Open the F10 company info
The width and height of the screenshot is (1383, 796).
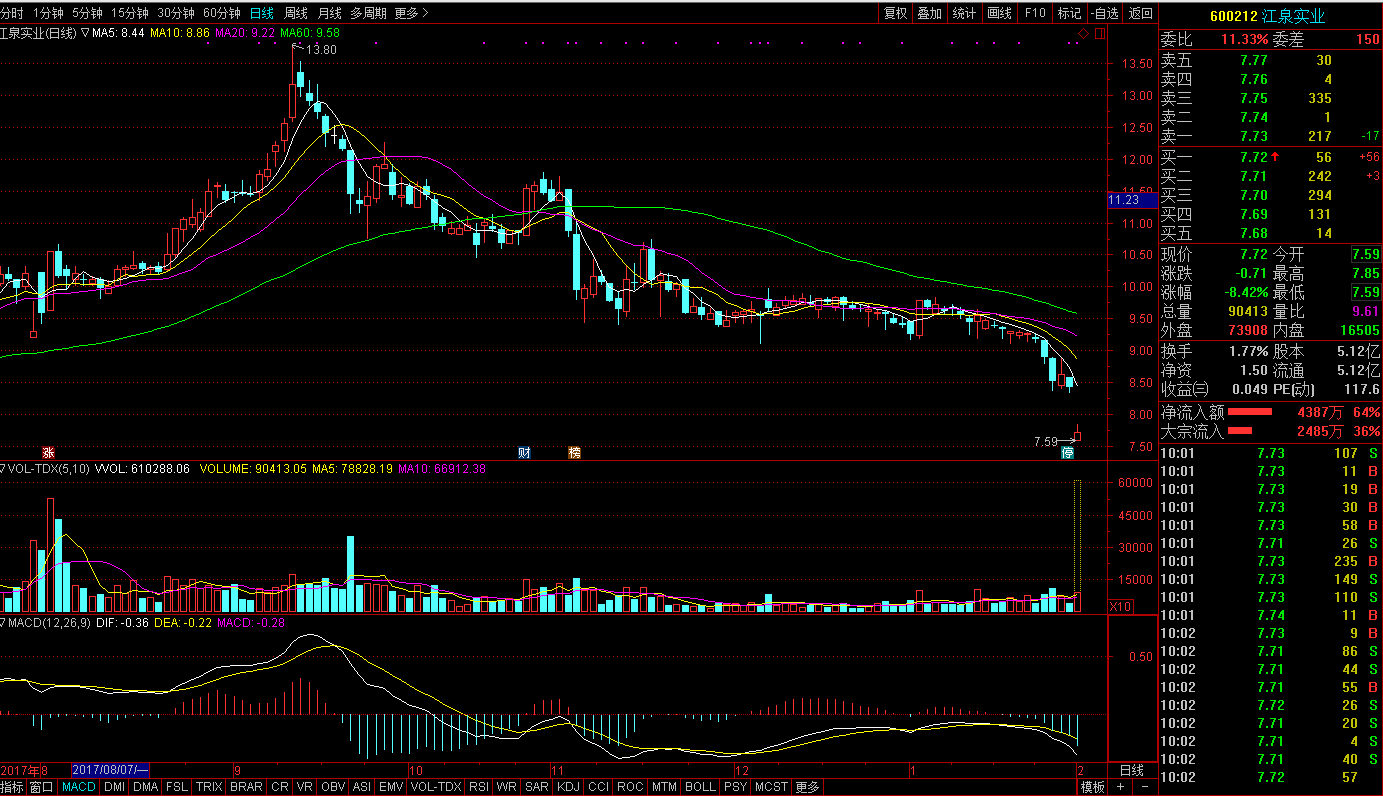point(1035,13)
